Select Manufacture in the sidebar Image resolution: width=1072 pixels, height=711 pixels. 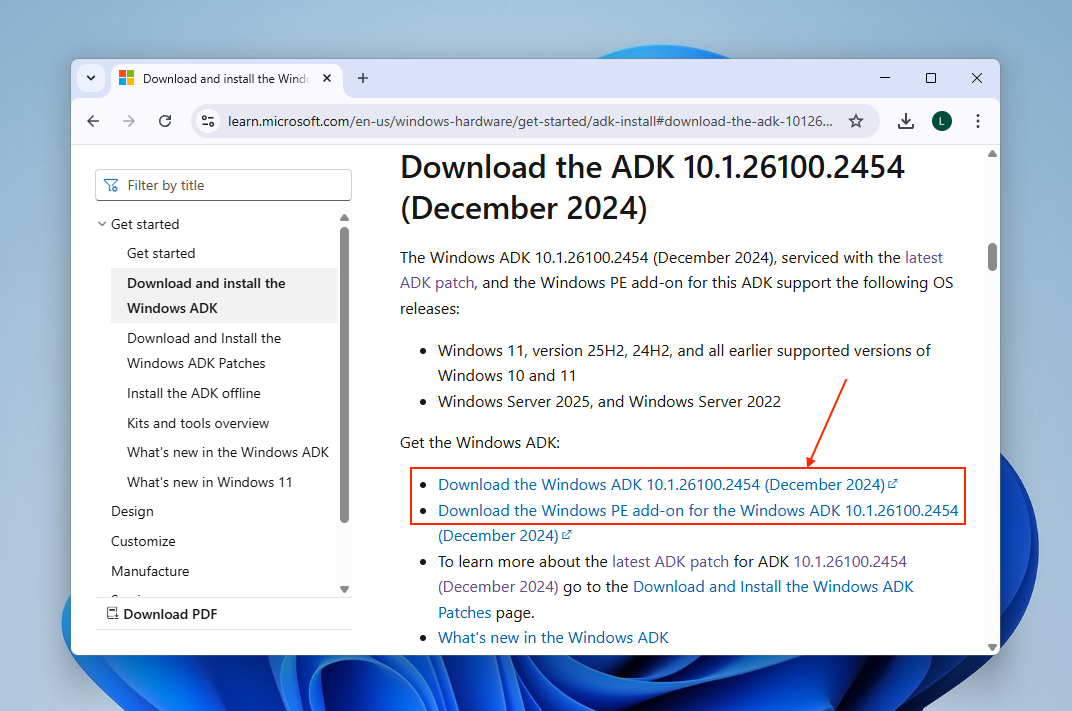coord(150,571)
